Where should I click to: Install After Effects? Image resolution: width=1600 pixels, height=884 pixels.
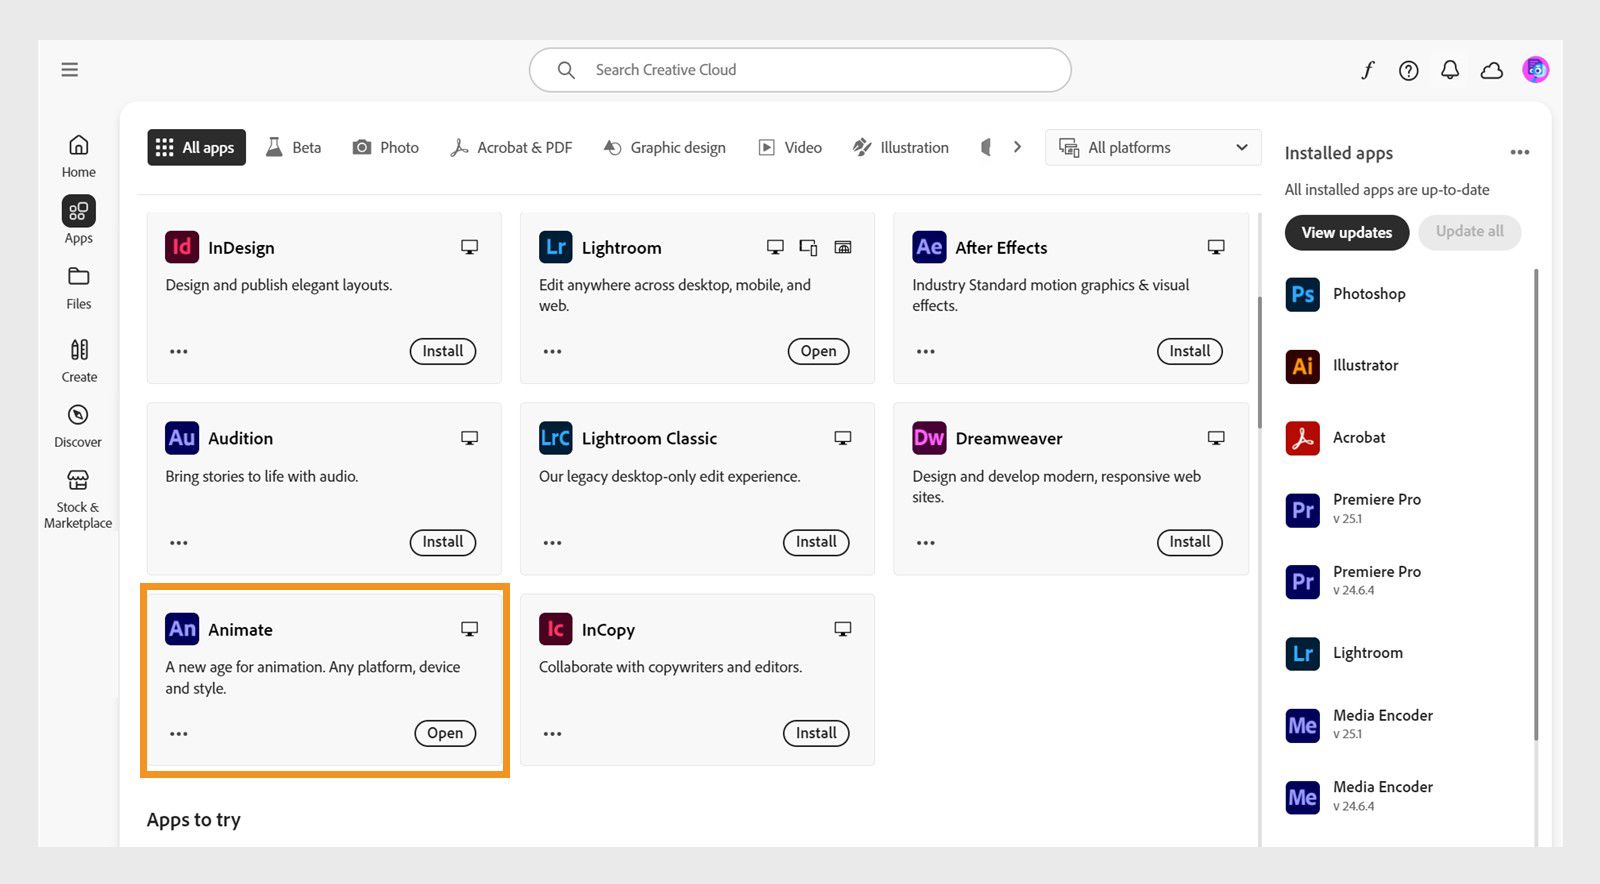1189,351
